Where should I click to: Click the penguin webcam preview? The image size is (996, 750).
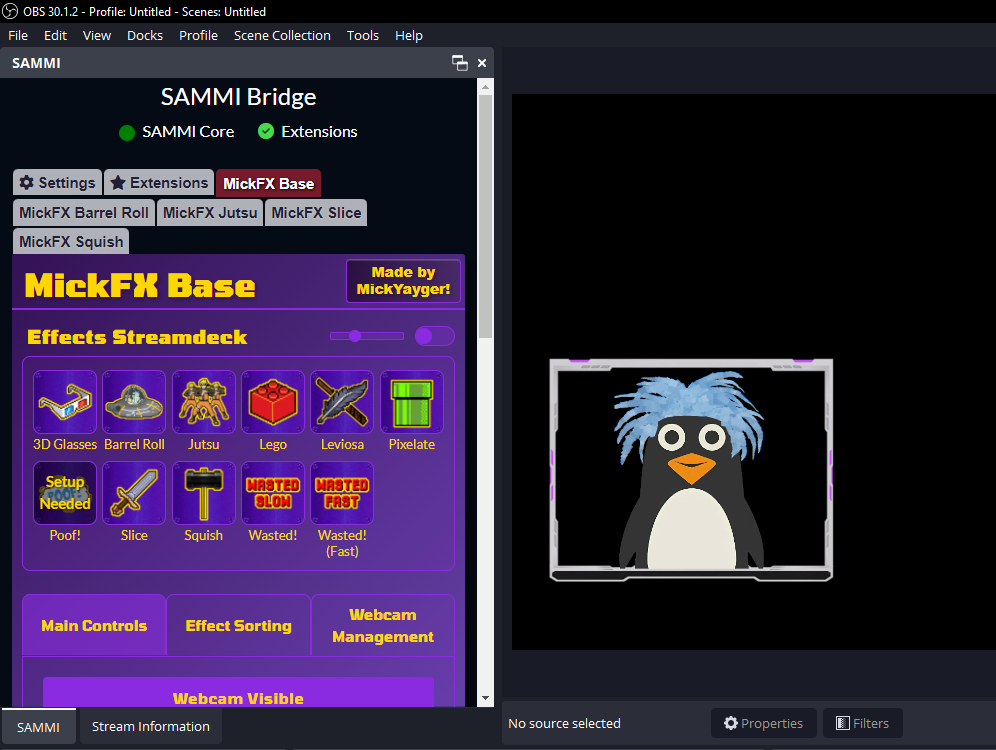(x=691, y=470)
